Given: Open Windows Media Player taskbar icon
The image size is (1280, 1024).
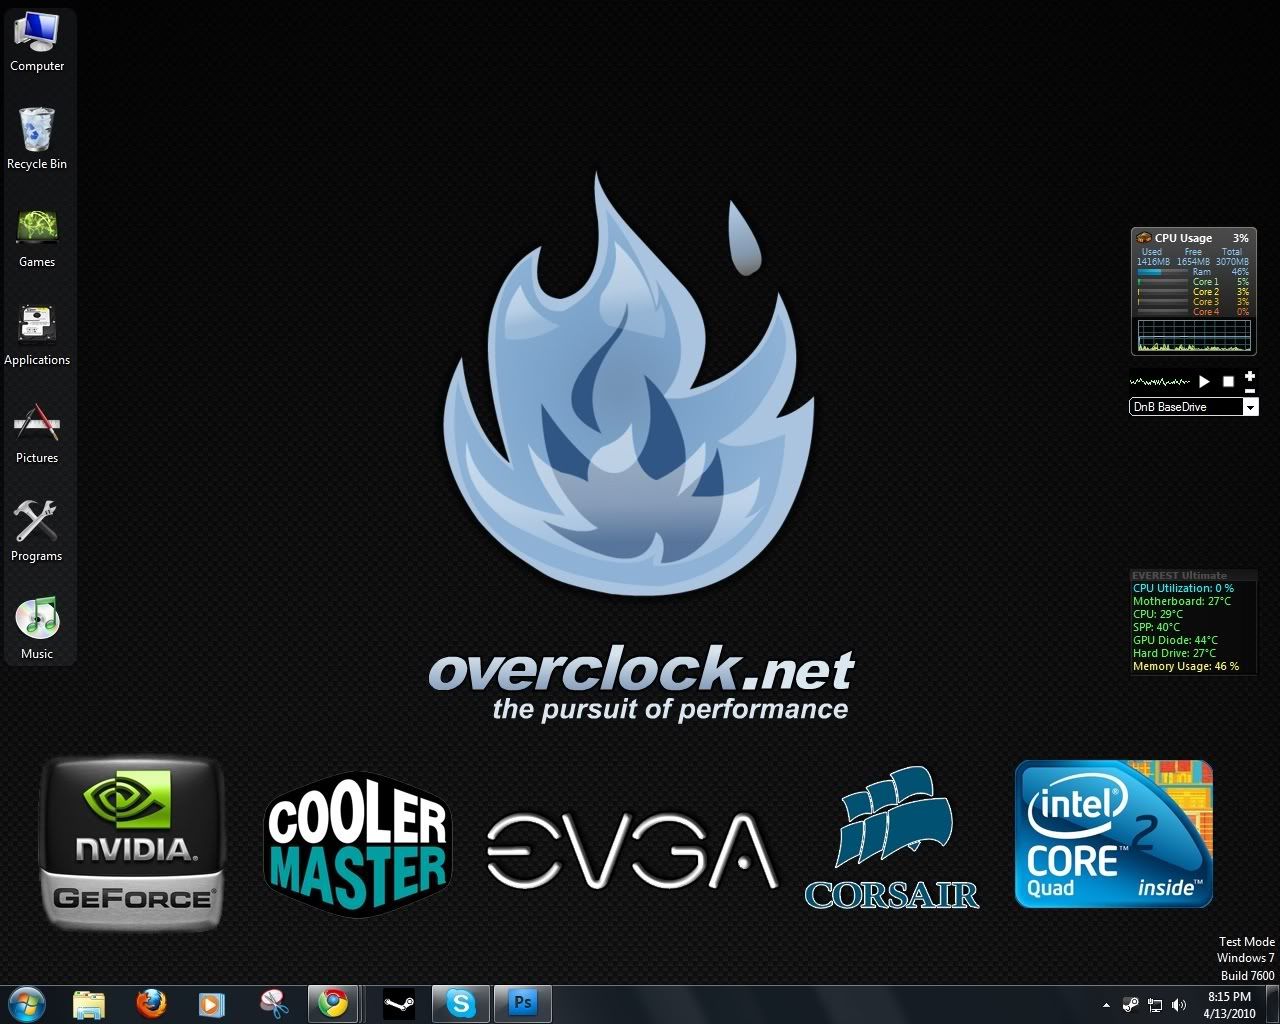Looking at the screenshot, I should pos(211,1004).
